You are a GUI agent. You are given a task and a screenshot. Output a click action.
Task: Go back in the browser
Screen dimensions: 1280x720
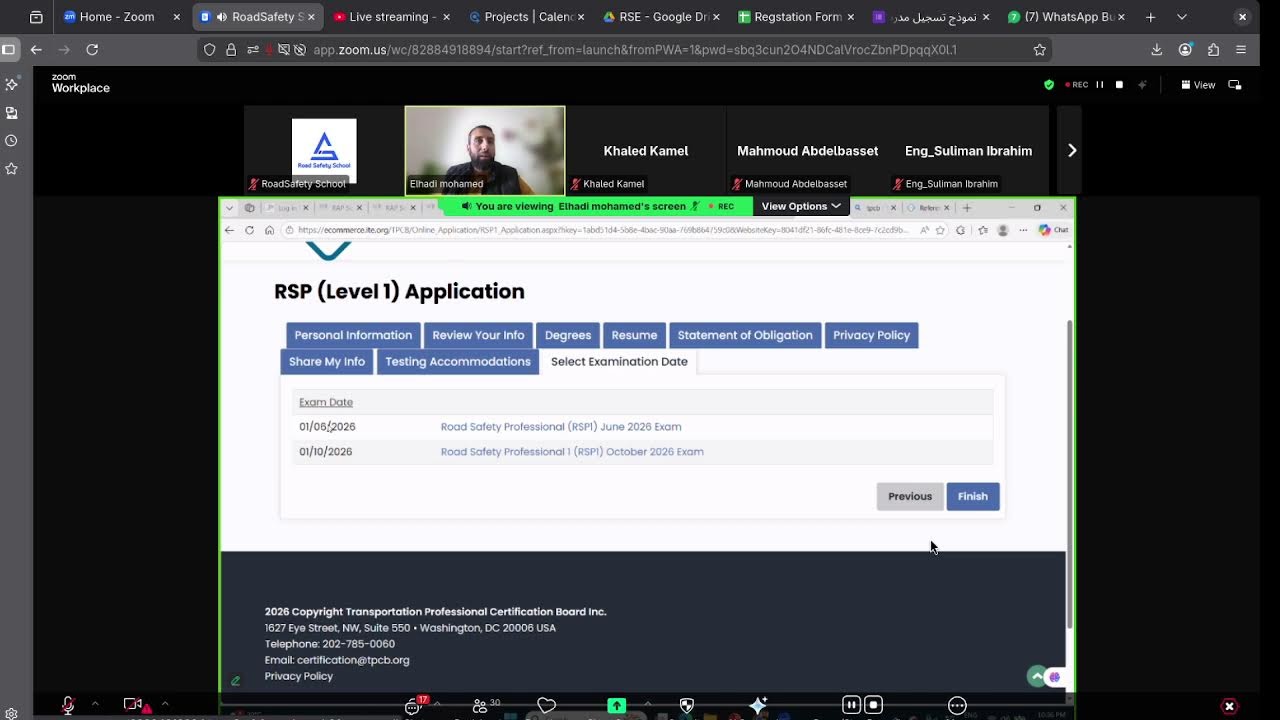point(36,49)
